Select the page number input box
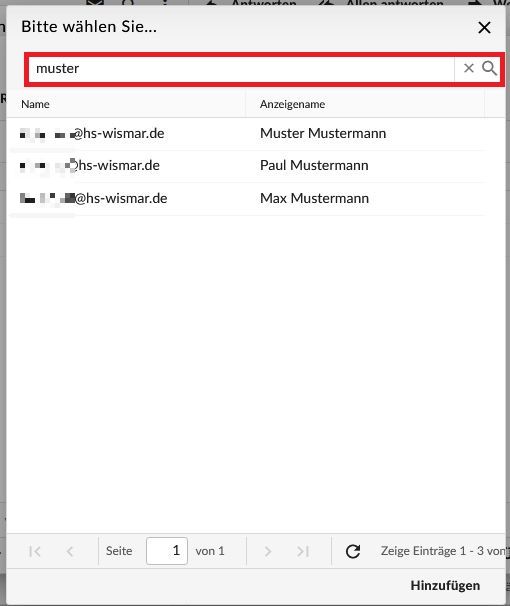Viewport: 510px width, 606px height. pos(167,551)
